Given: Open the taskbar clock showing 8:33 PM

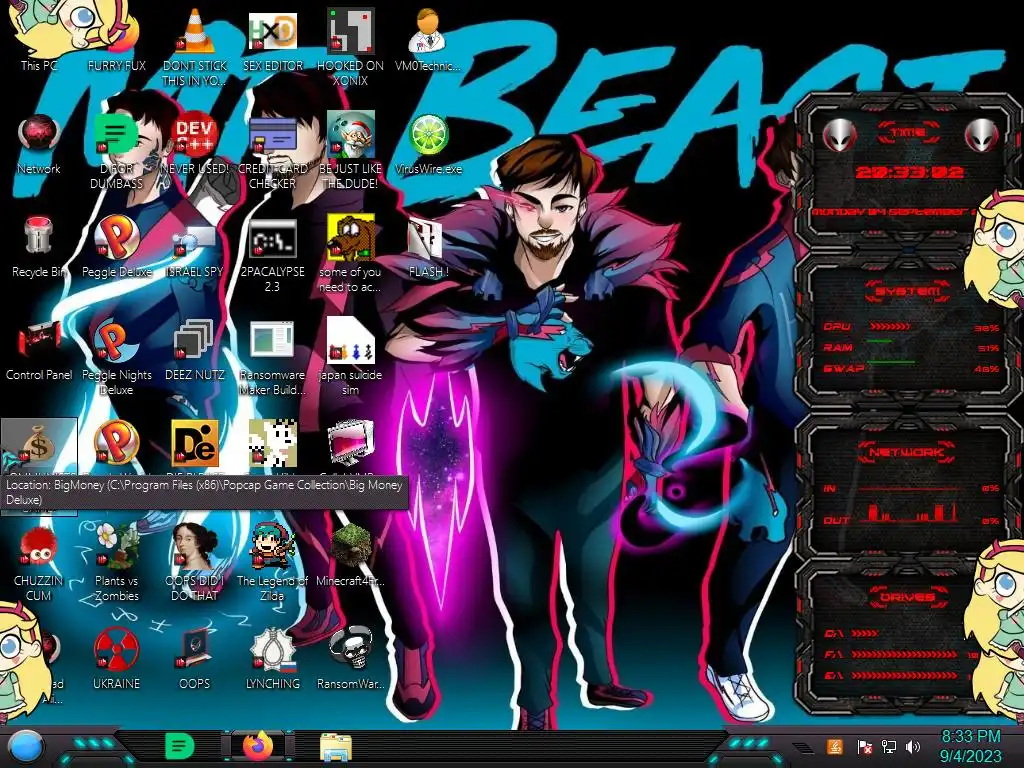Looking at the screenshot, I should pos(970,746).
